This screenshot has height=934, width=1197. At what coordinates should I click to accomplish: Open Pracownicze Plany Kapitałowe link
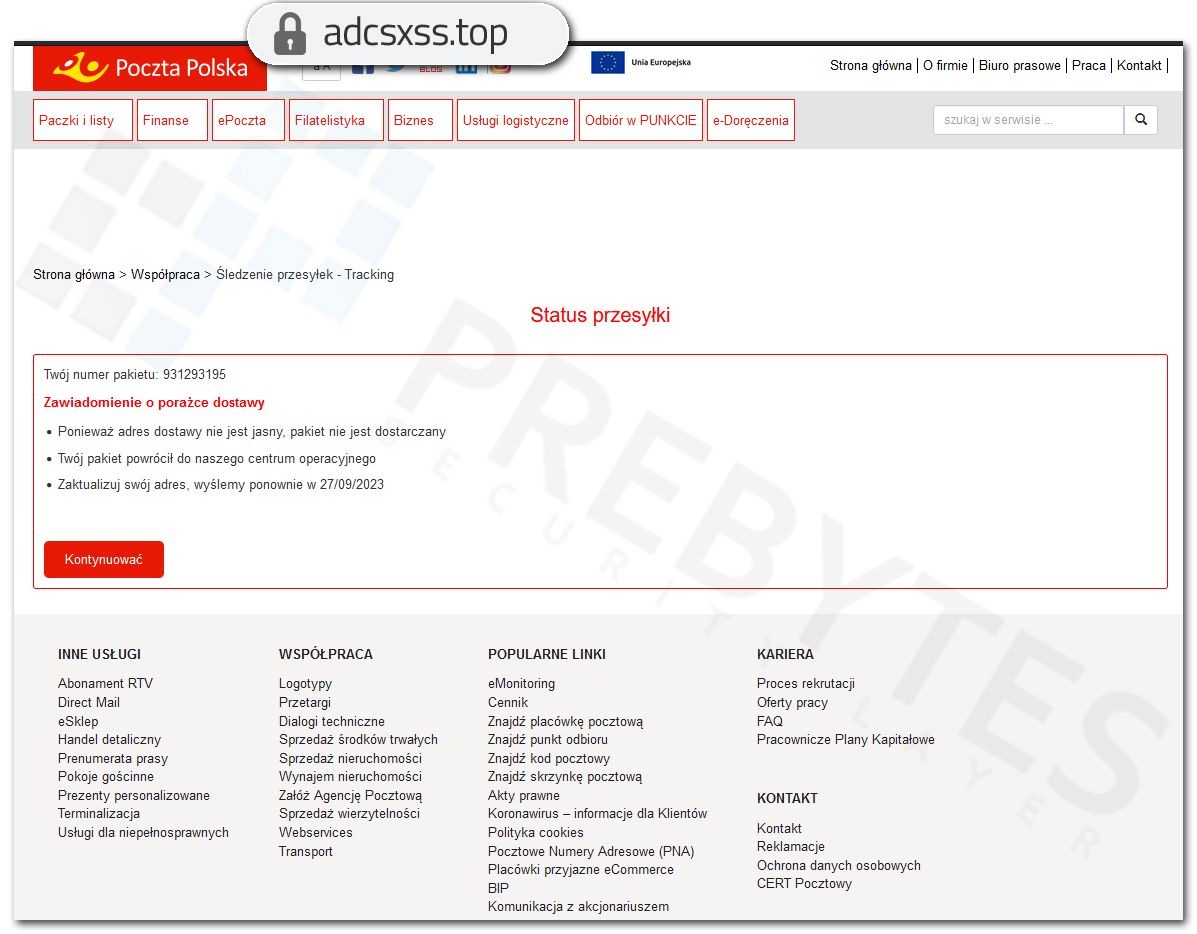[x=846, y=740]
